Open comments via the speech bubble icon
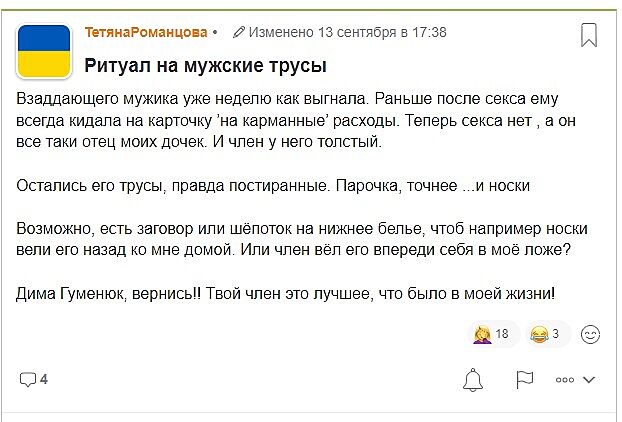 coord(27,380)
